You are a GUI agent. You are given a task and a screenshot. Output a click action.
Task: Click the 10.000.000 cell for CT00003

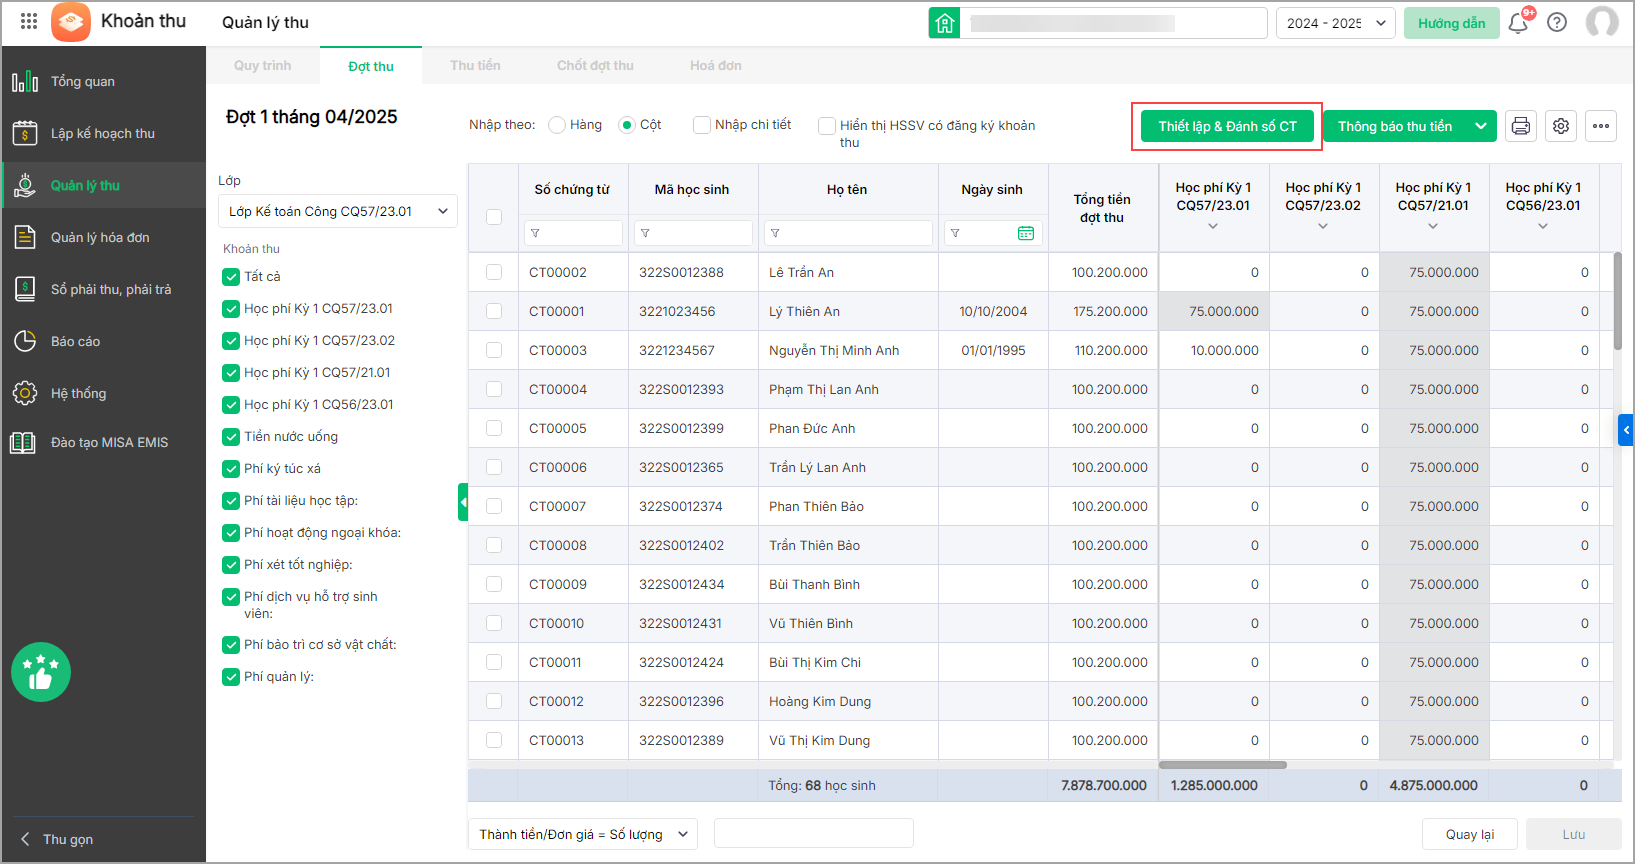tap(1214, 350)
